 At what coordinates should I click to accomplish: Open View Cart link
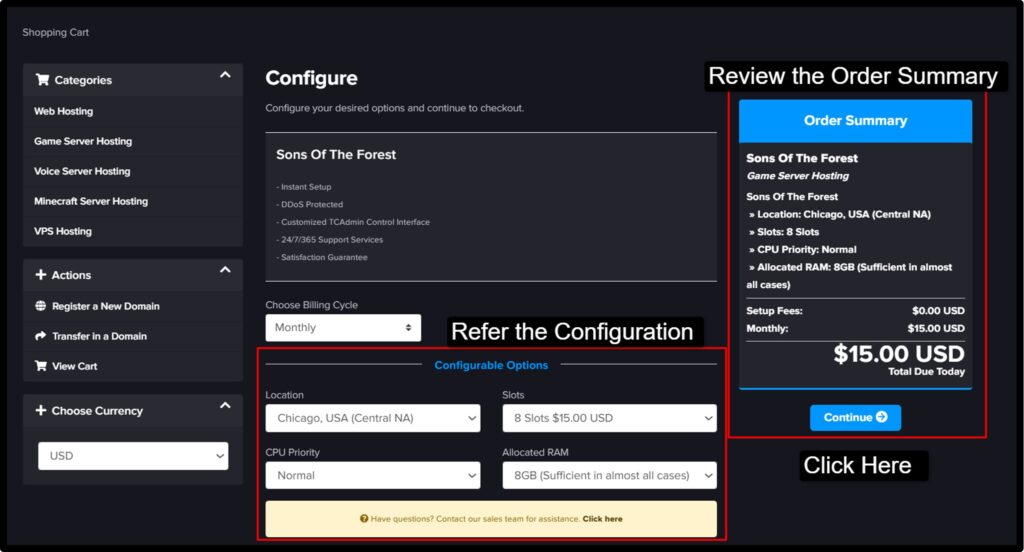coord(74,366)
